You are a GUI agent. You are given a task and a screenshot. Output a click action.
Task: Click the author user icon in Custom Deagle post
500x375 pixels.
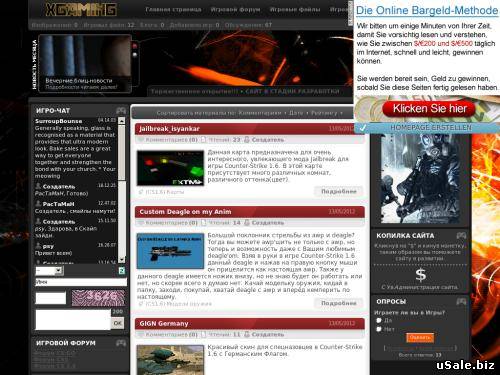coord(247,222)
